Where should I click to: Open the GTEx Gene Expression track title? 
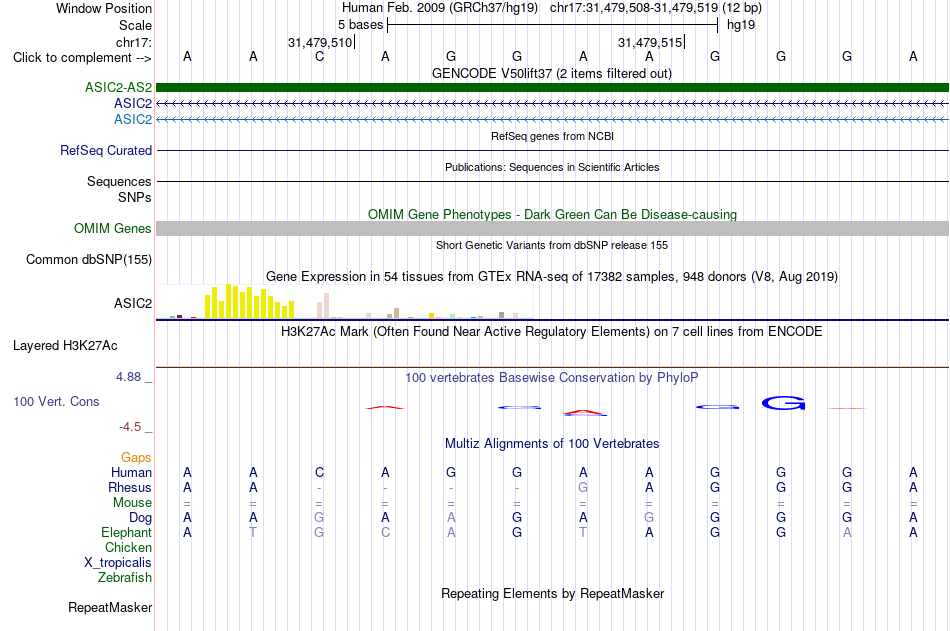552,276
